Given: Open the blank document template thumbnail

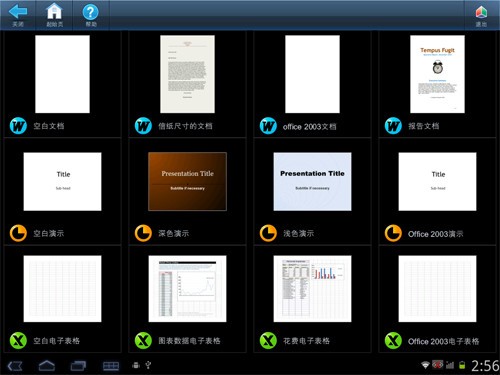Looking at the screenshot, I should (x=62, y=74).
